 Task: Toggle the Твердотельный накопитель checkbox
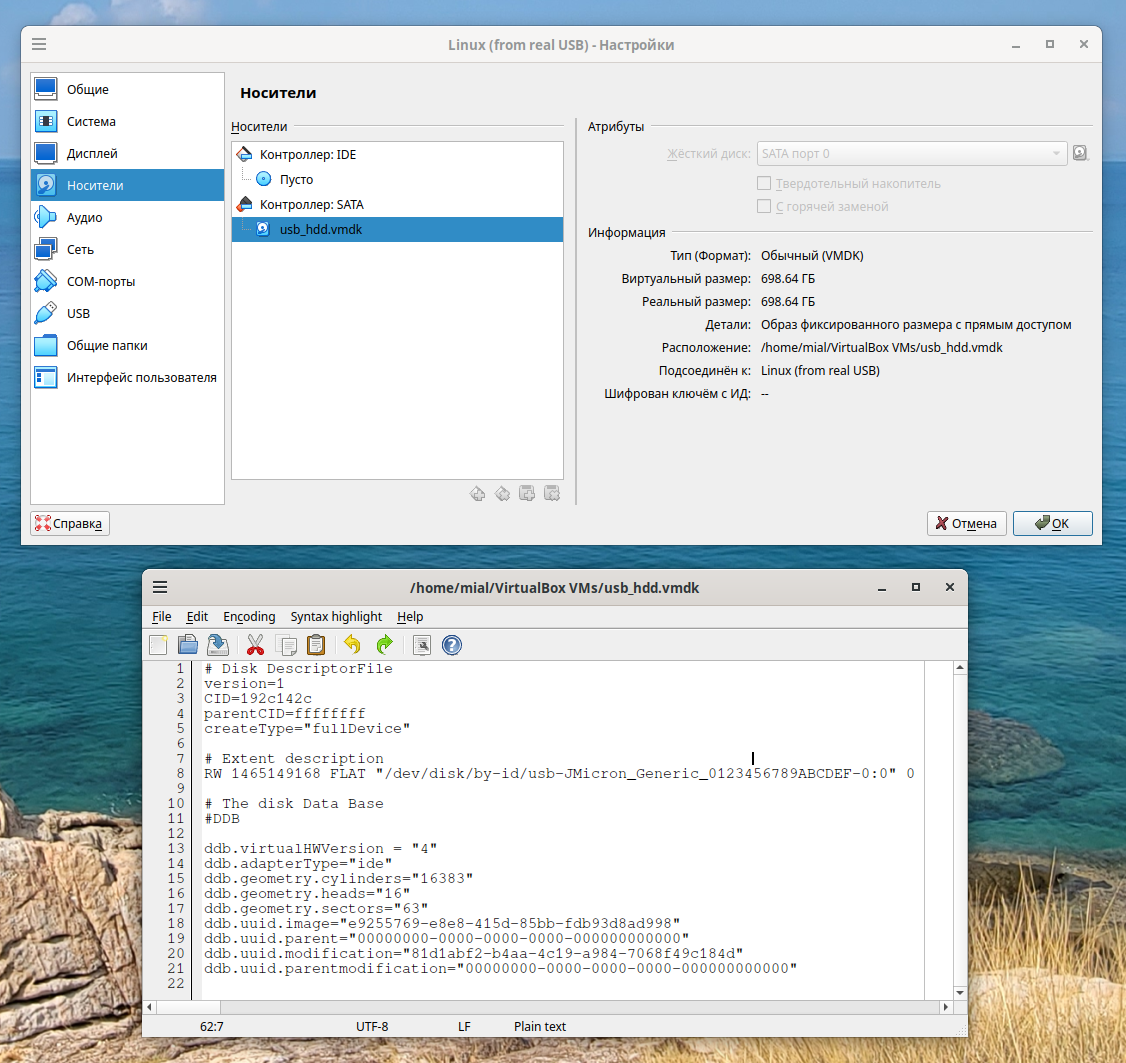click(762, 183)
